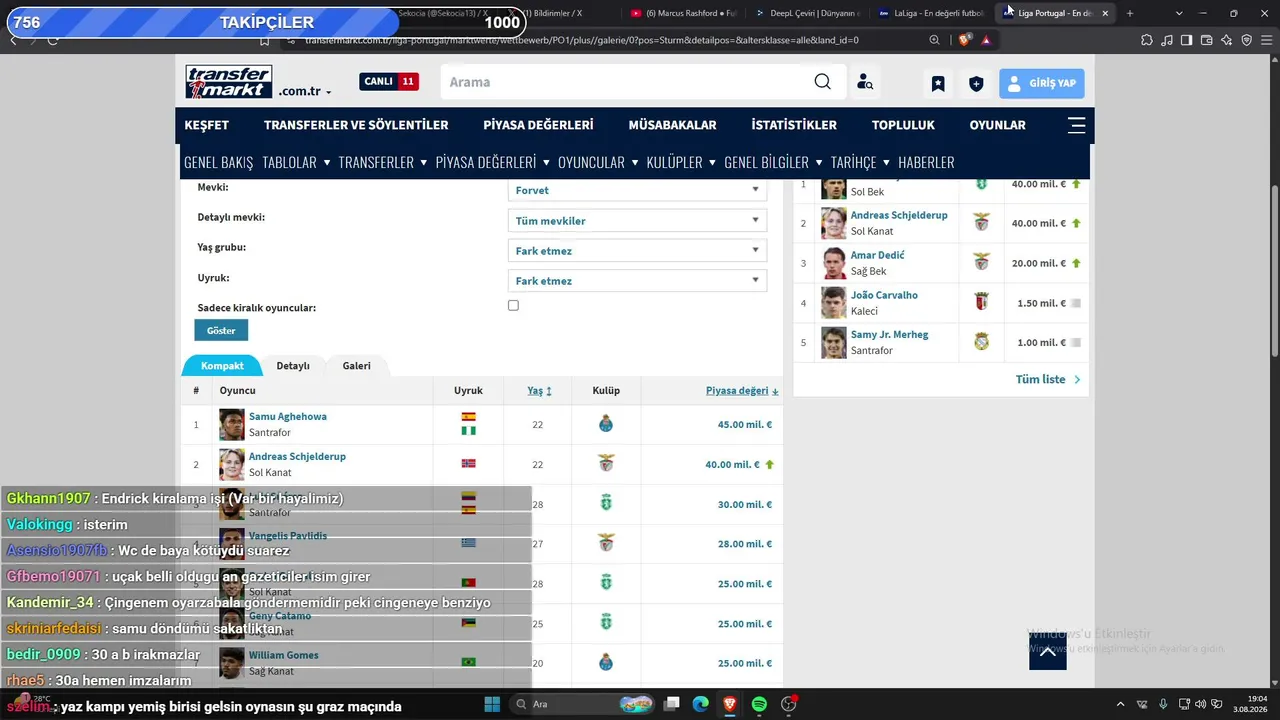Click the Brave icon in the taskbar
Viewport: 1280px width, 720px height.
click(x=730, y=704)
